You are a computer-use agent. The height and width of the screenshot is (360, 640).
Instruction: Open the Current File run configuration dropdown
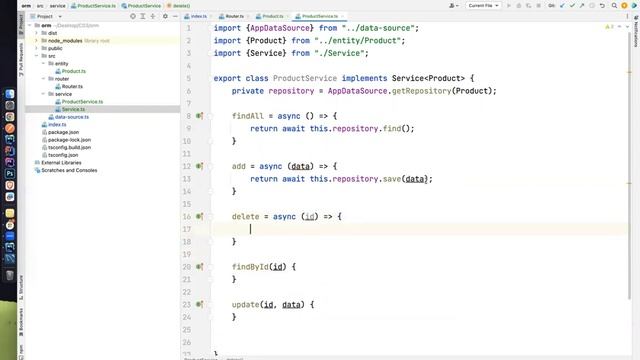pyautogui.click(x=483, y=6)
